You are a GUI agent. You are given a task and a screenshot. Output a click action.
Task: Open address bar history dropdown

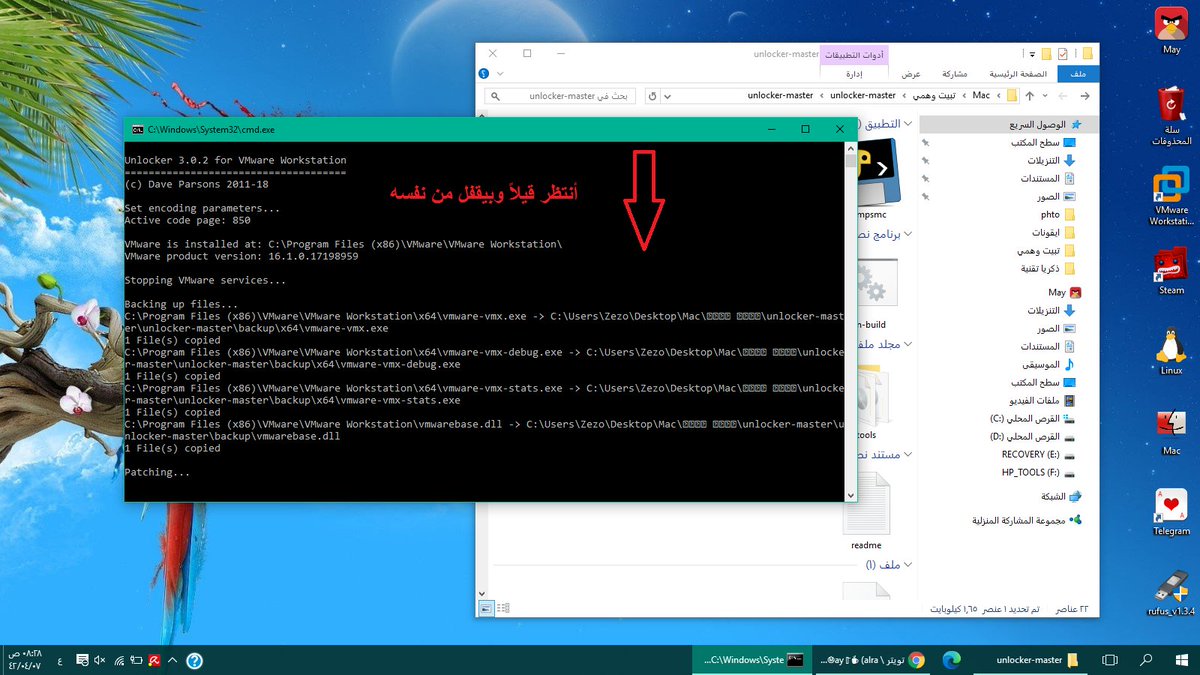tap(668, 96)
